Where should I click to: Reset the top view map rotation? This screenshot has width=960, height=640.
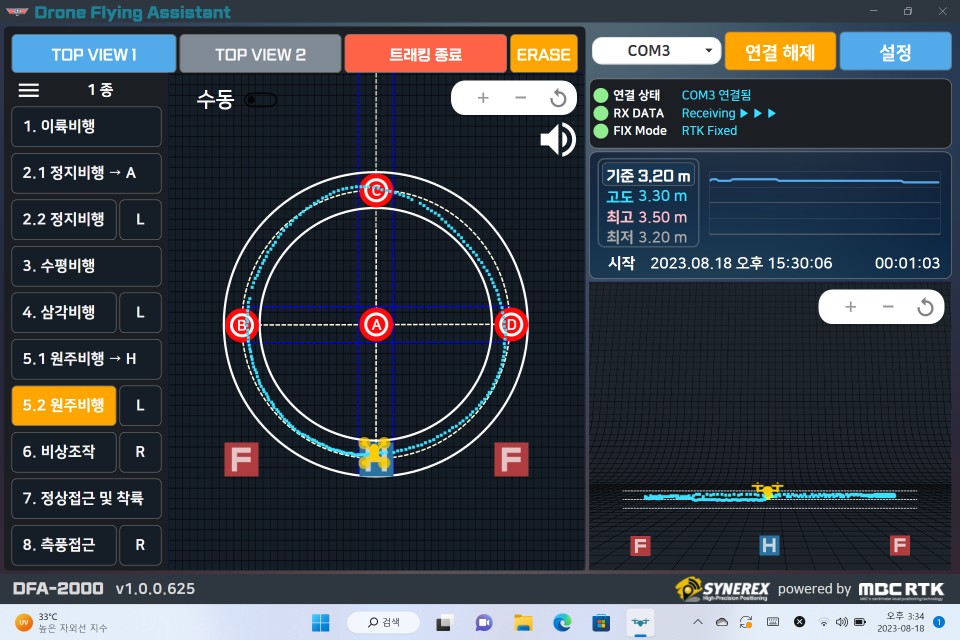coord(558,98)
